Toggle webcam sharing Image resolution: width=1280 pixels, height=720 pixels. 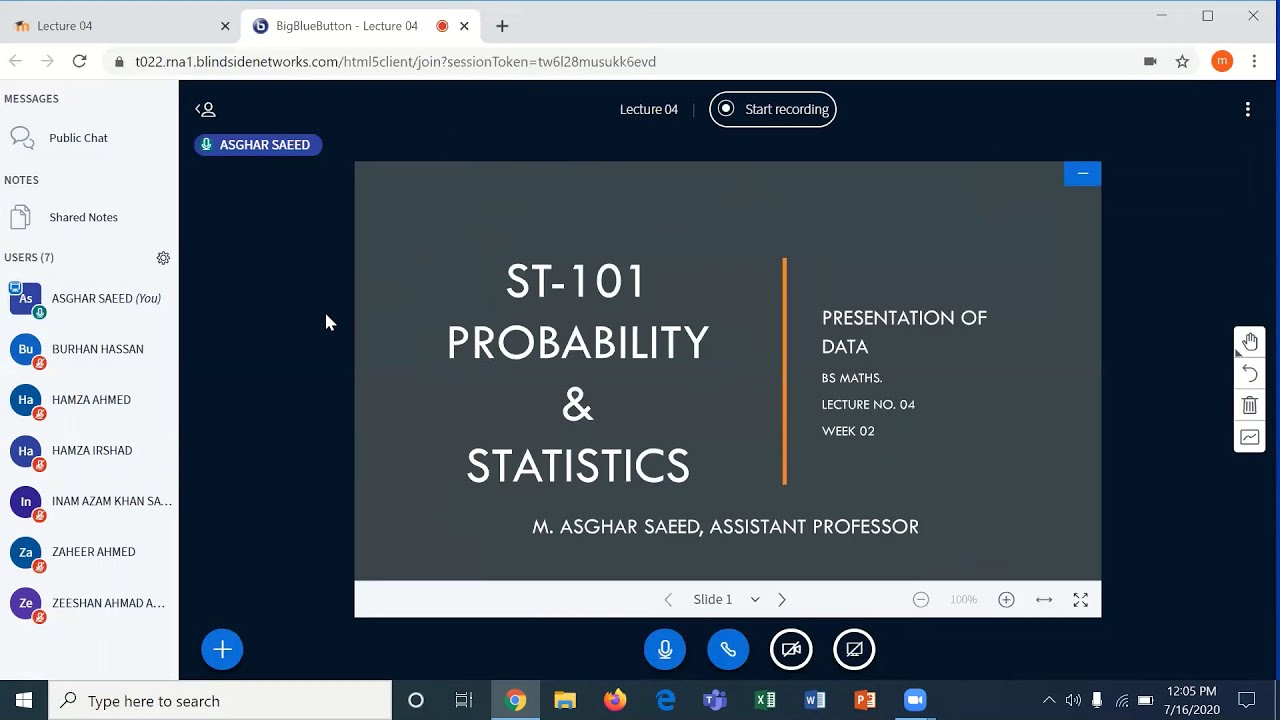791,650
